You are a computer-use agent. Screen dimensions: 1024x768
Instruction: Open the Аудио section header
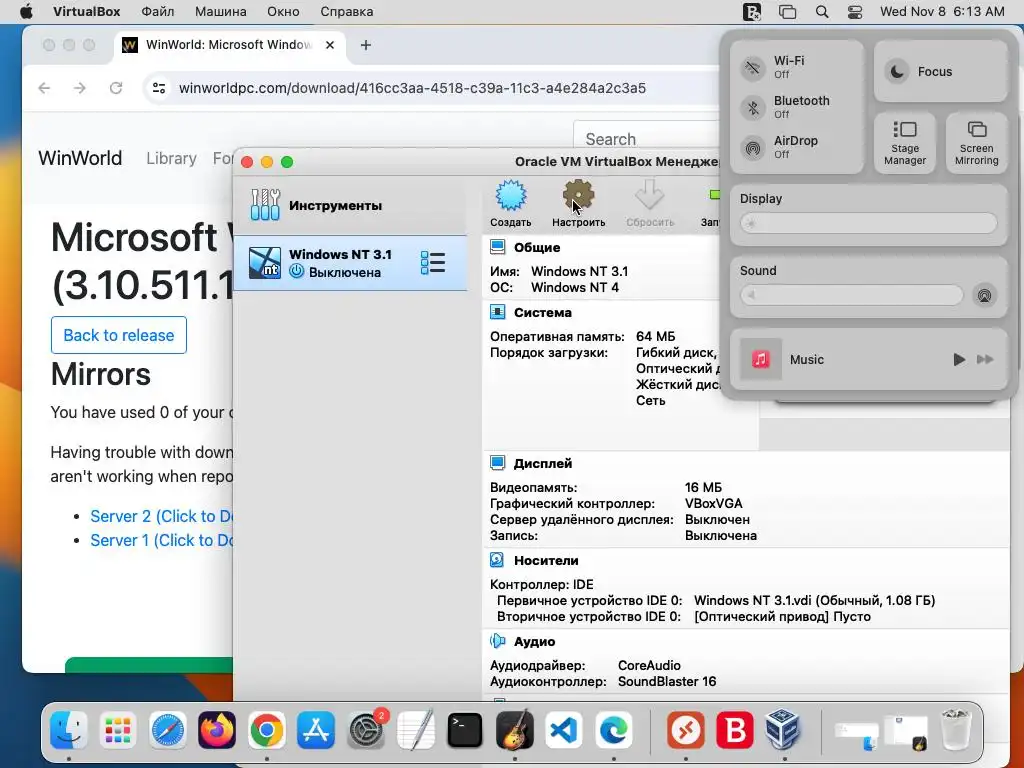coord(534,641)
